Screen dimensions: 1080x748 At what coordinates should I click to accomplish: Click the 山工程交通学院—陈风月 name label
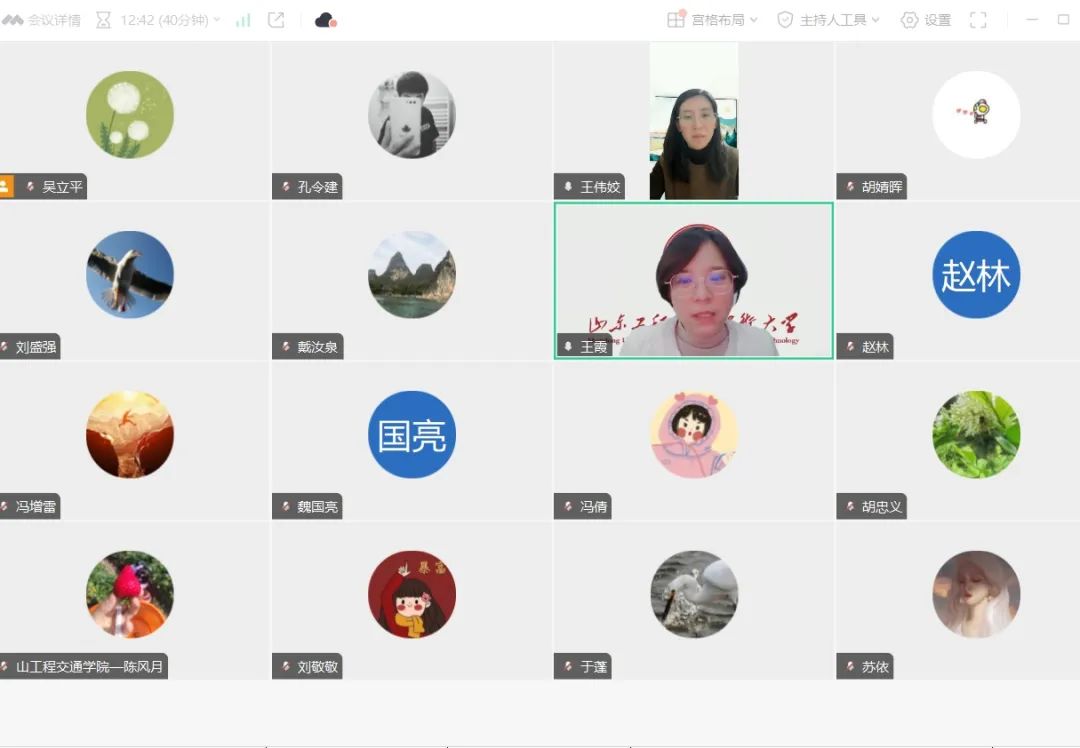(89, 667)
